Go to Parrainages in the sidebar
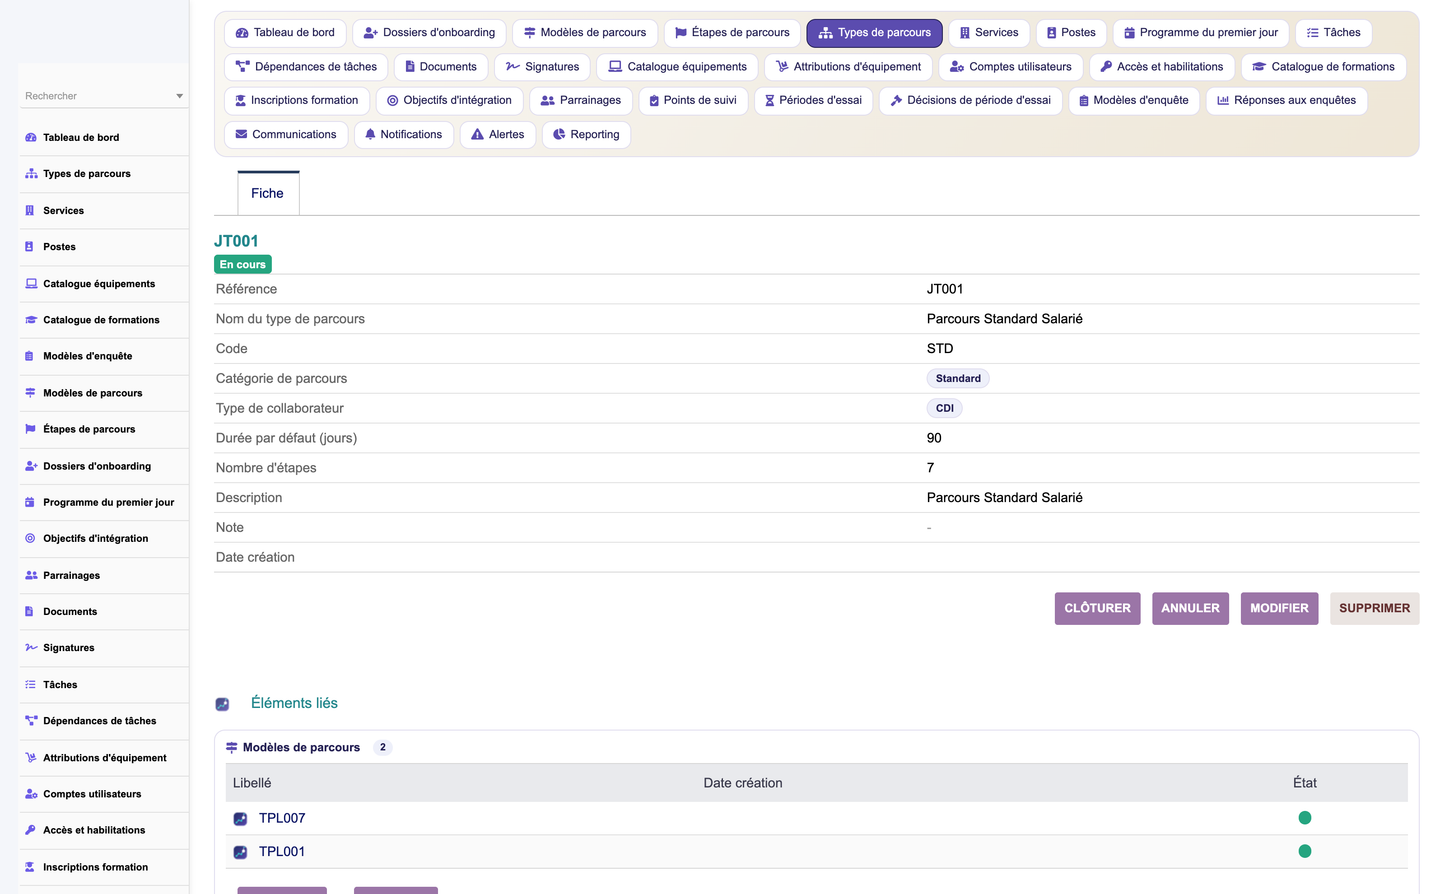 pyautogui.click(x=104, y=575)
